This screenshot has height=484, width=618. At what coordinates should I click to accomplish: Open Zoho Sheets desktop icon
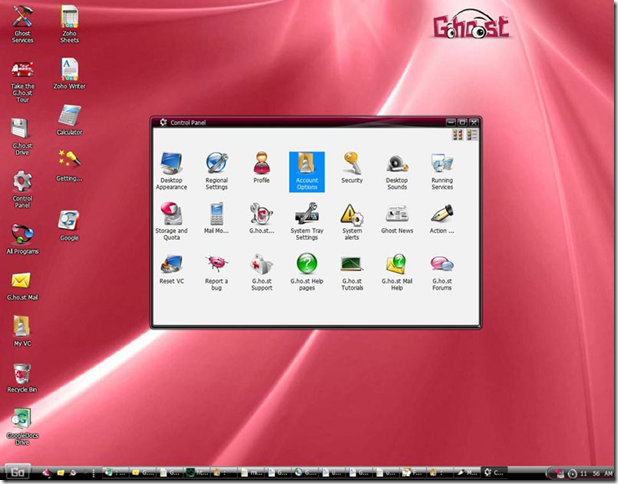(x=69, y=24)
